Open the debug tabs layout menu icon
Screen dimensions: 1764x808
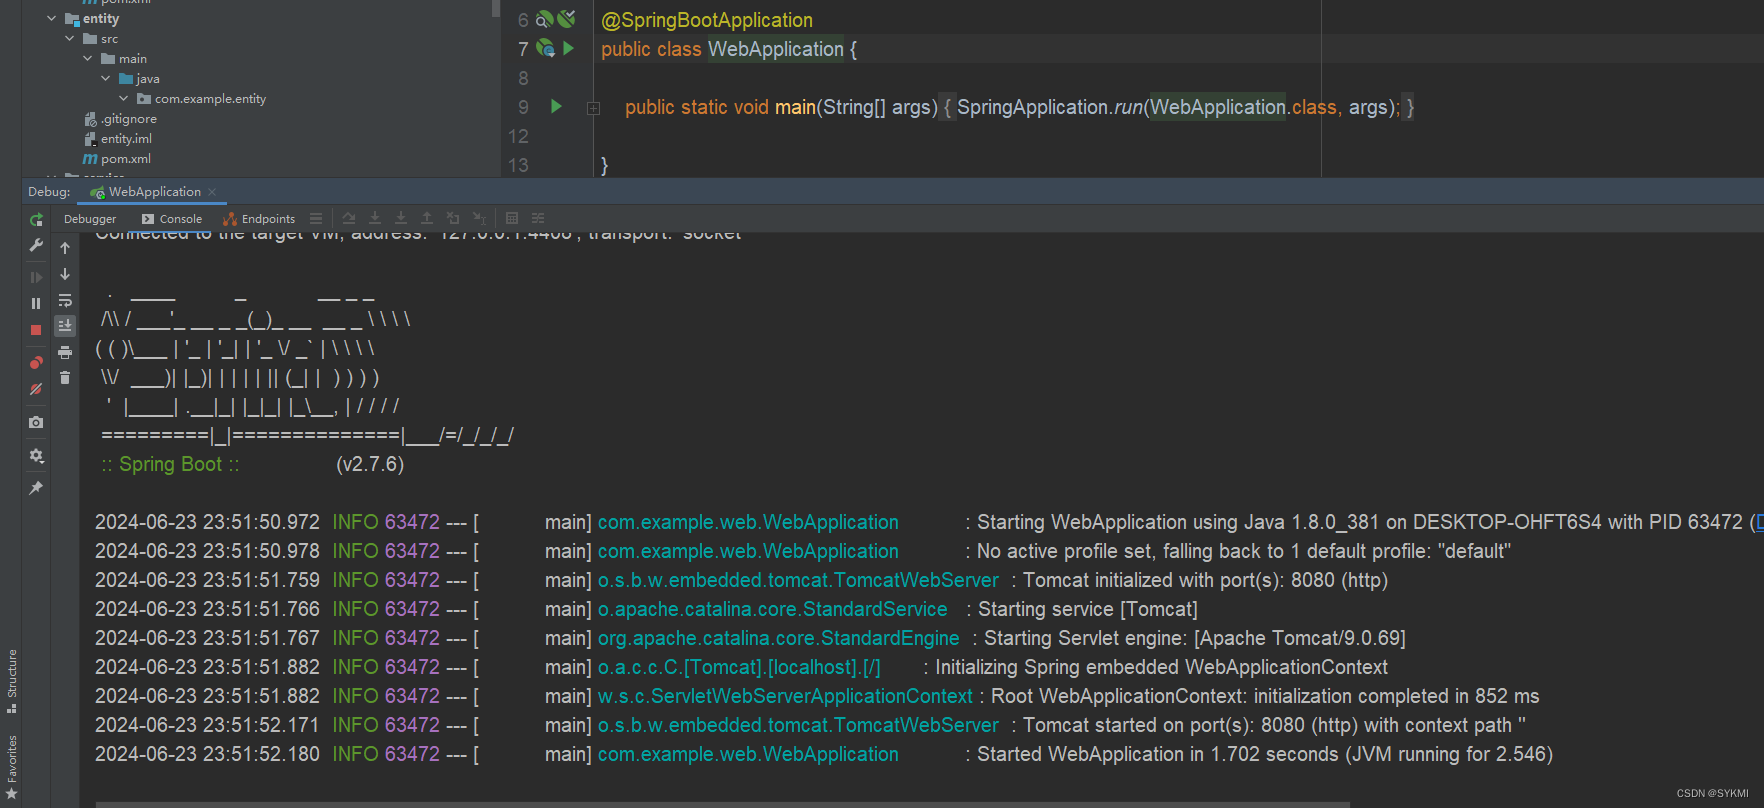[x=316, y=218]
